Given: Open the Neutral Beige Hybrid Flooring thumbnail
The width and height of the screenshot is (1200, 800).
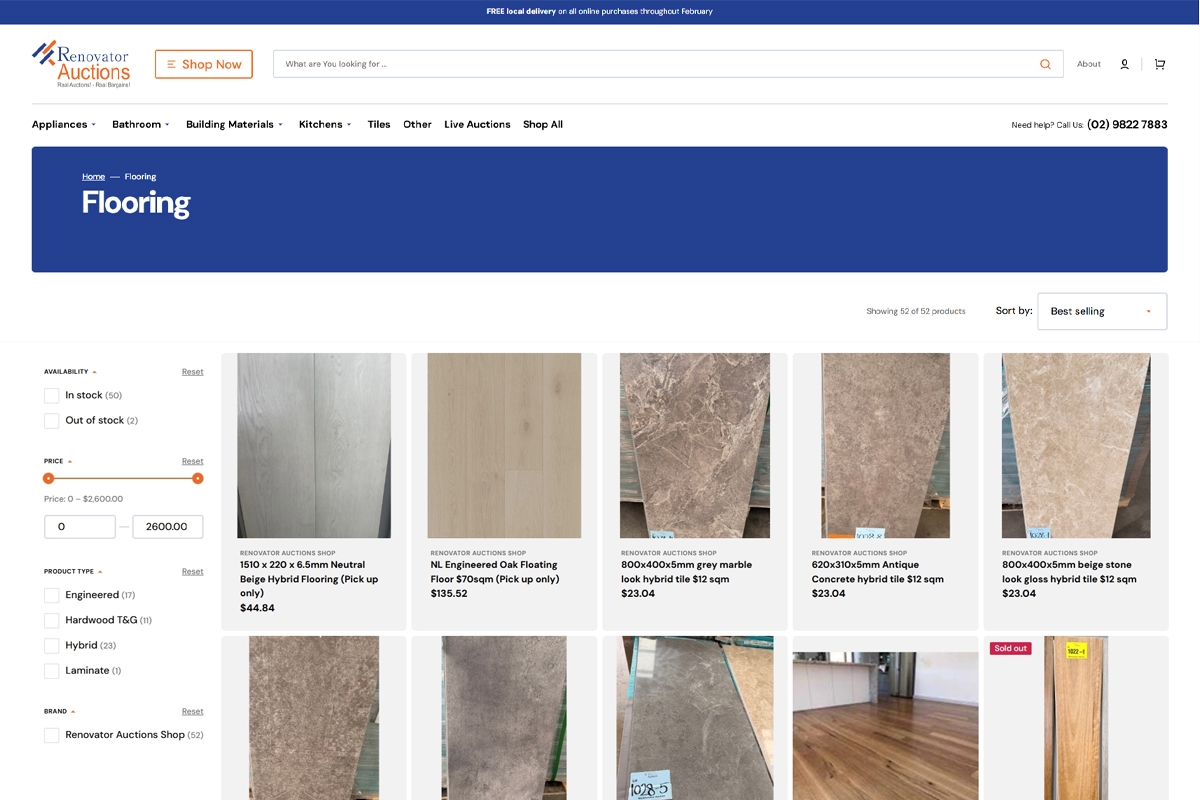Looking at the screenshot, I should (x=314, y=446).
